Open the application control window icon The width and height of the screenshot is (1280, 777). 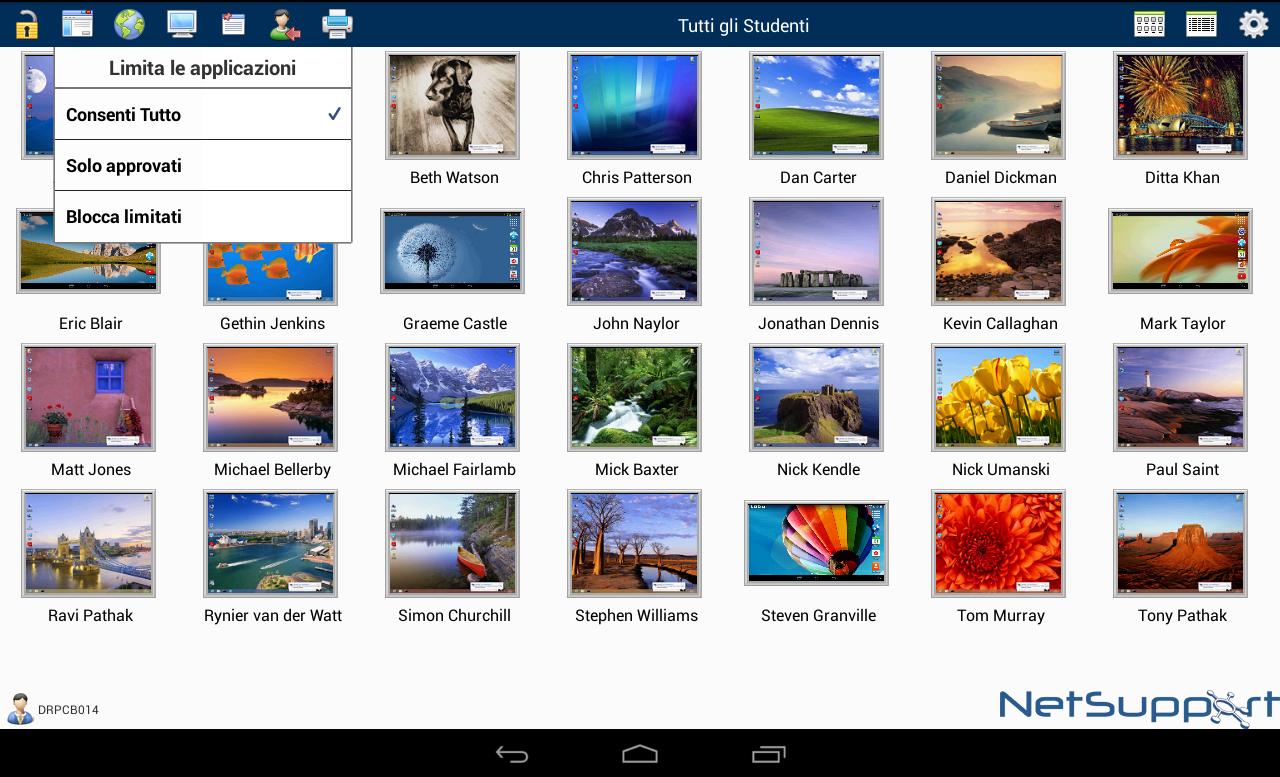coord(77,24)
